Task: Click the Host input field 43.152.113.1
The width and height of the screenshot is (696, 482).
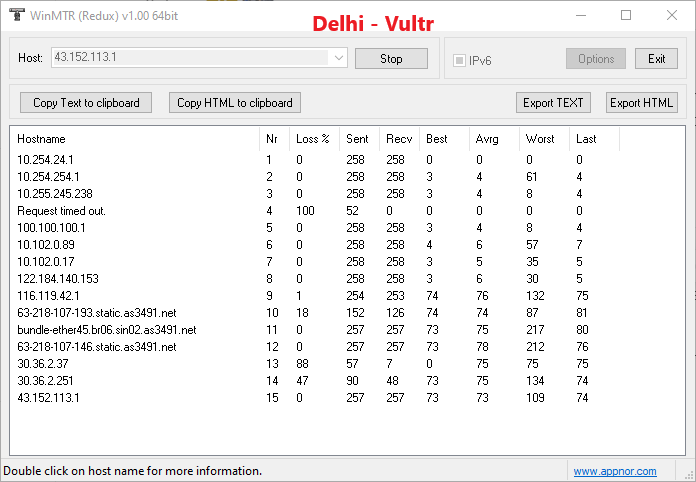Action: (x=190, y=58)
